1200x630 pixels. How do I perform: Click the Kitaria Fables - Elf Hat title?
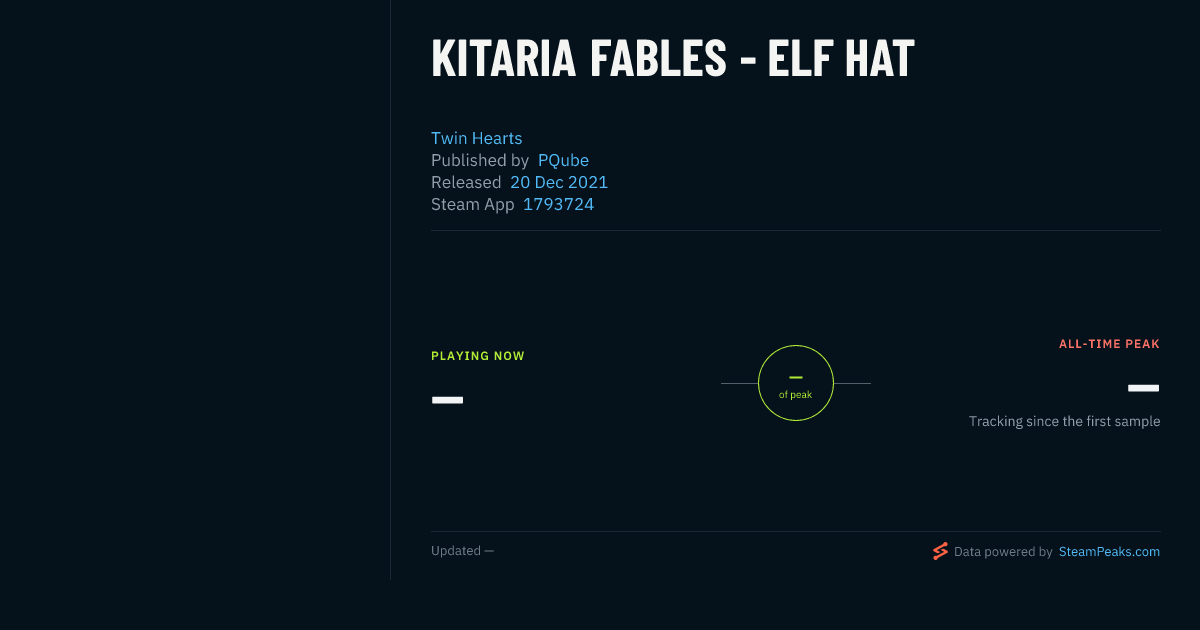click(673, 59)
